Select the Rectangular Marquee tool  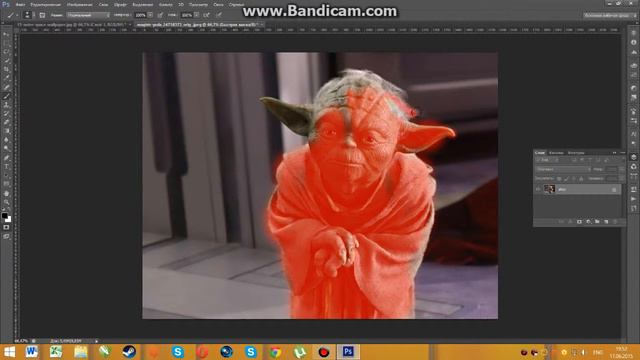point(6,43)
